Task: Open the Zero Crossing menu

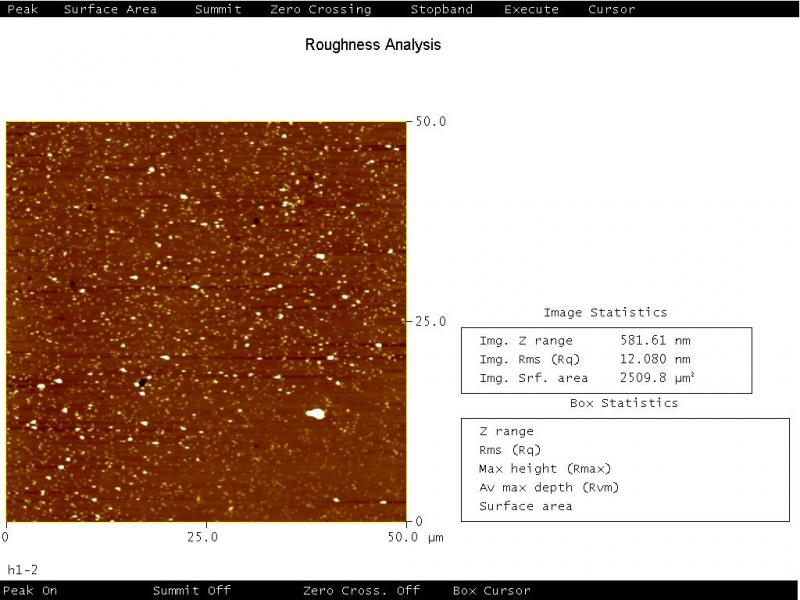Action: (320, 9)
